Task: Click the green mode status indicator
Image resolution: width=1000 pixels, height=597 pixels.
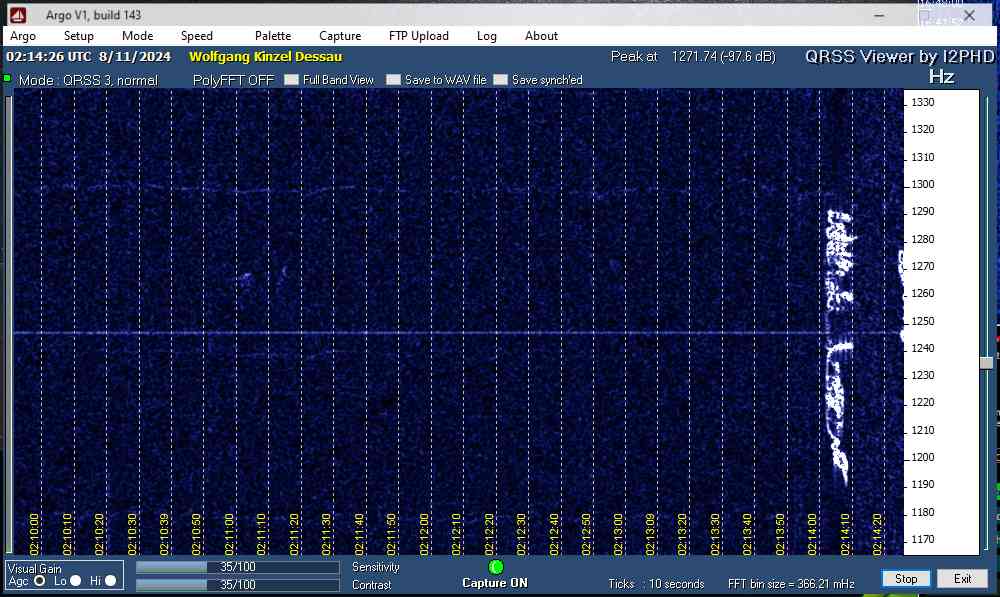Action: point(7,78)
